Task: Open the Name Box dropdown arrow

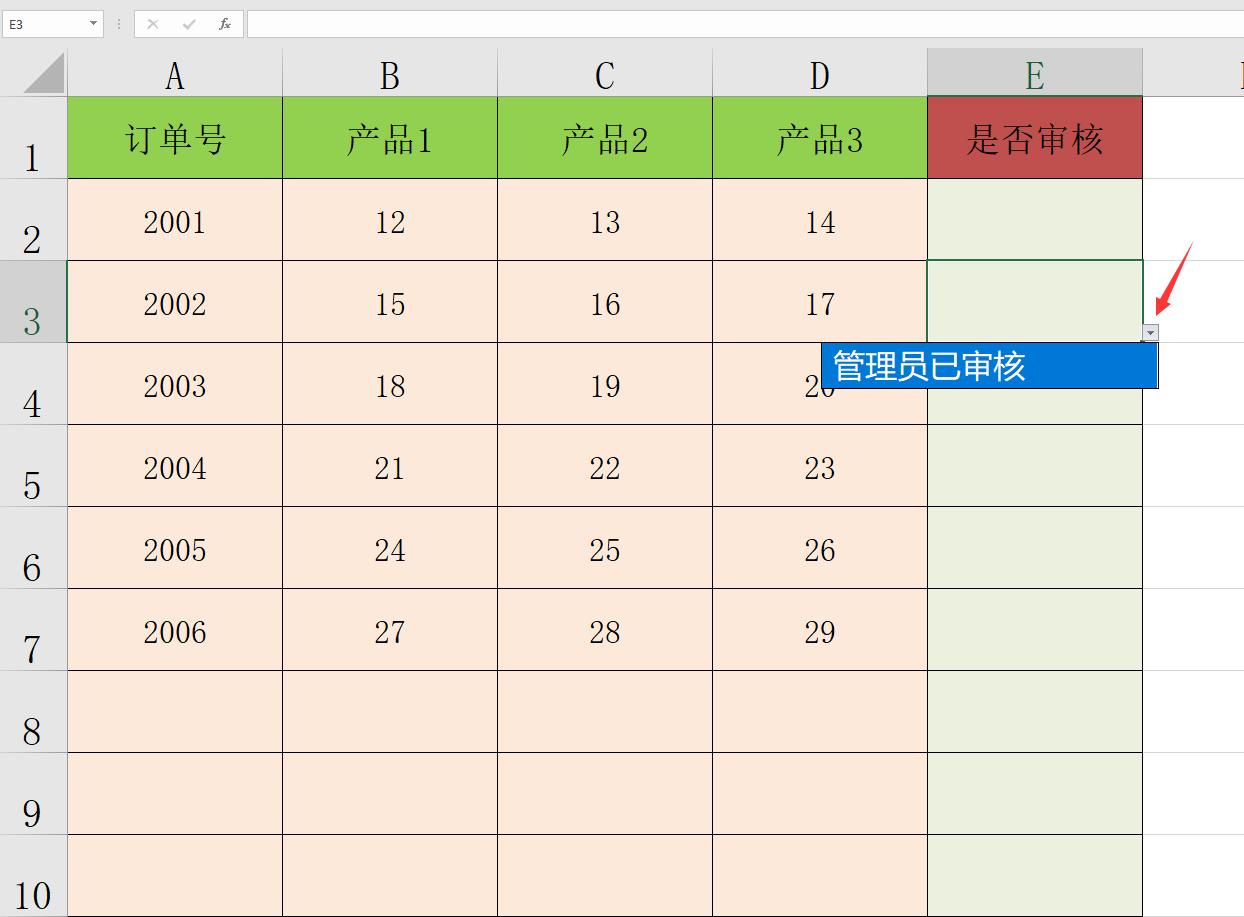Action: pos(95,23)
